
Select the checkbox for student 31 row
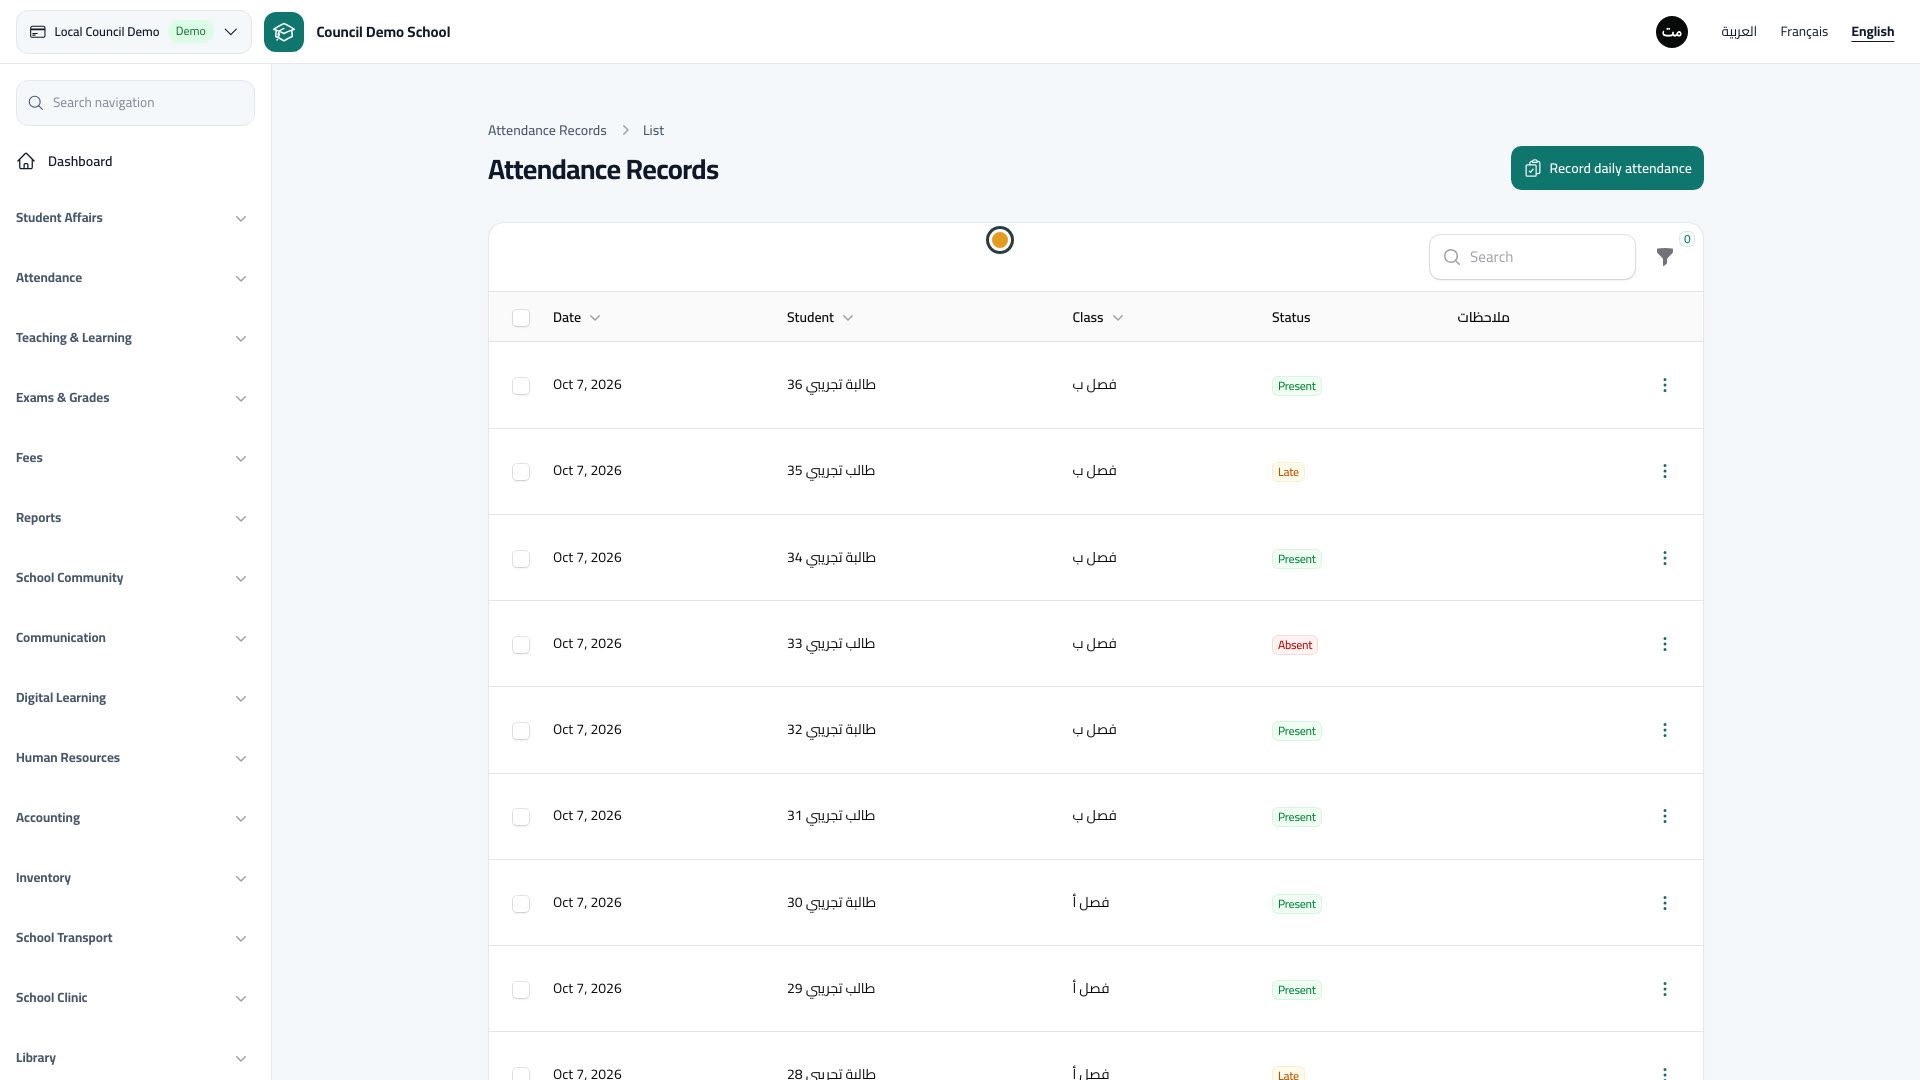(x=521, y=817)
